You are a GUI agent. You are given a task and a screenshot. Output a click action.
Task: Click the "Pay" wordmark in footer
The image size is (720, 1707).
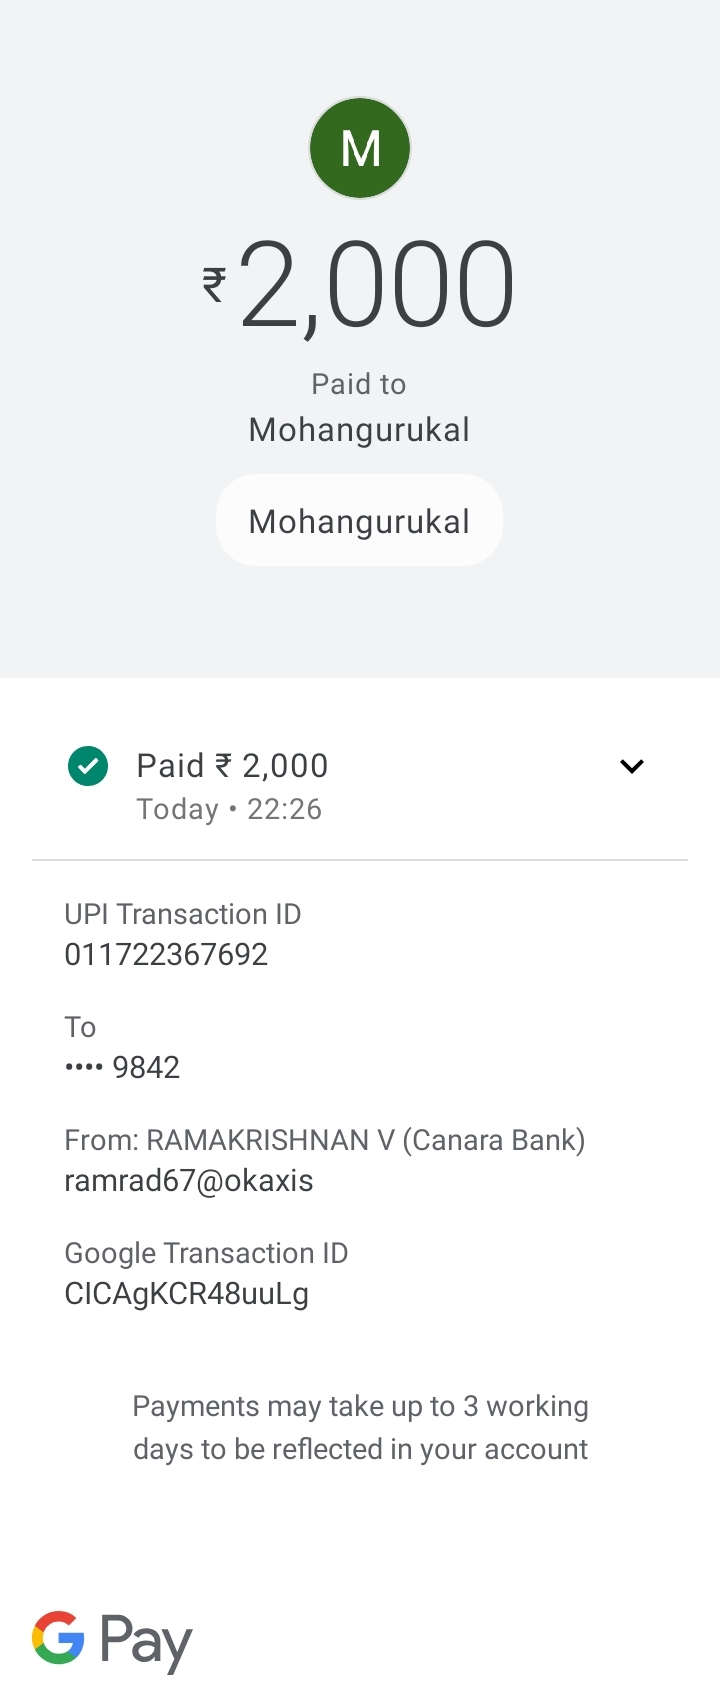tap(146, 1642)
